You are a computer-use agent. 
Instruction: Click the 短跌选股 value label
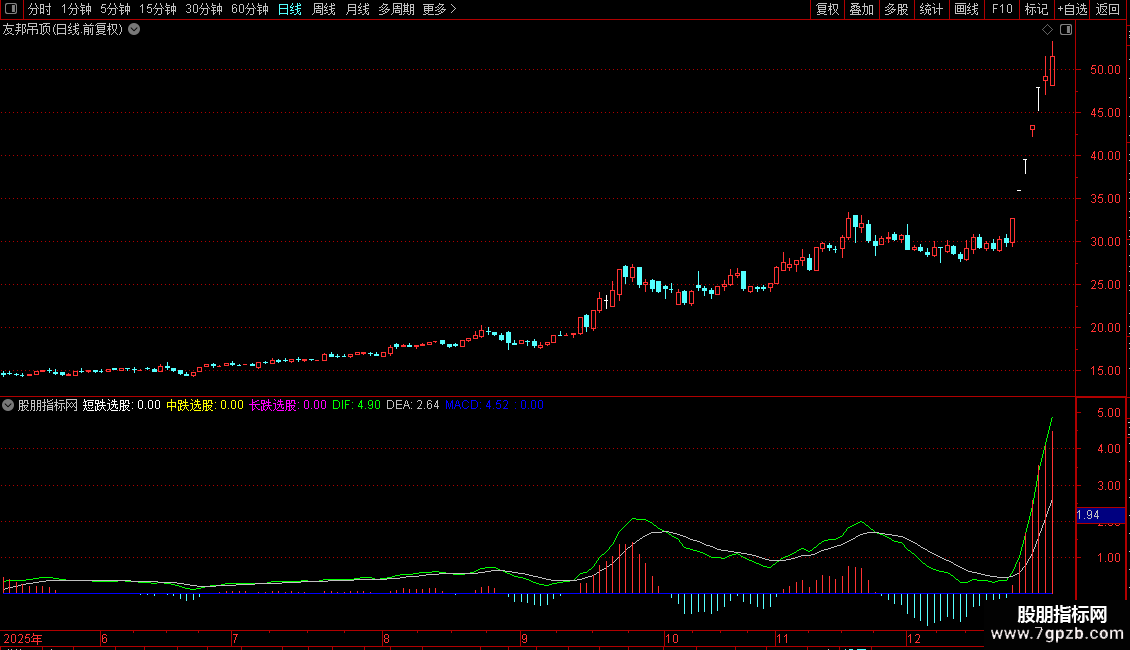pyautogui.click(x=122, y=405)
